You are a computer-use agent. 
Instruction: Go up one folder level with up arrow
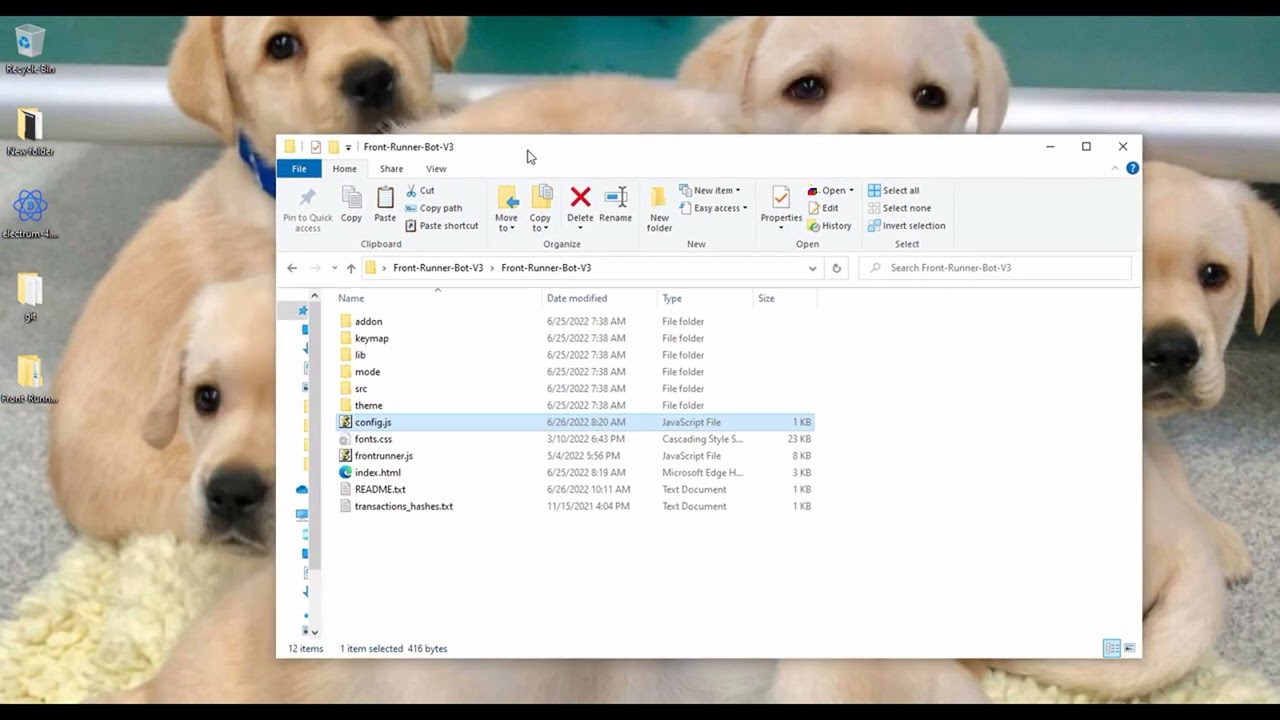click(x=351, y=268)
